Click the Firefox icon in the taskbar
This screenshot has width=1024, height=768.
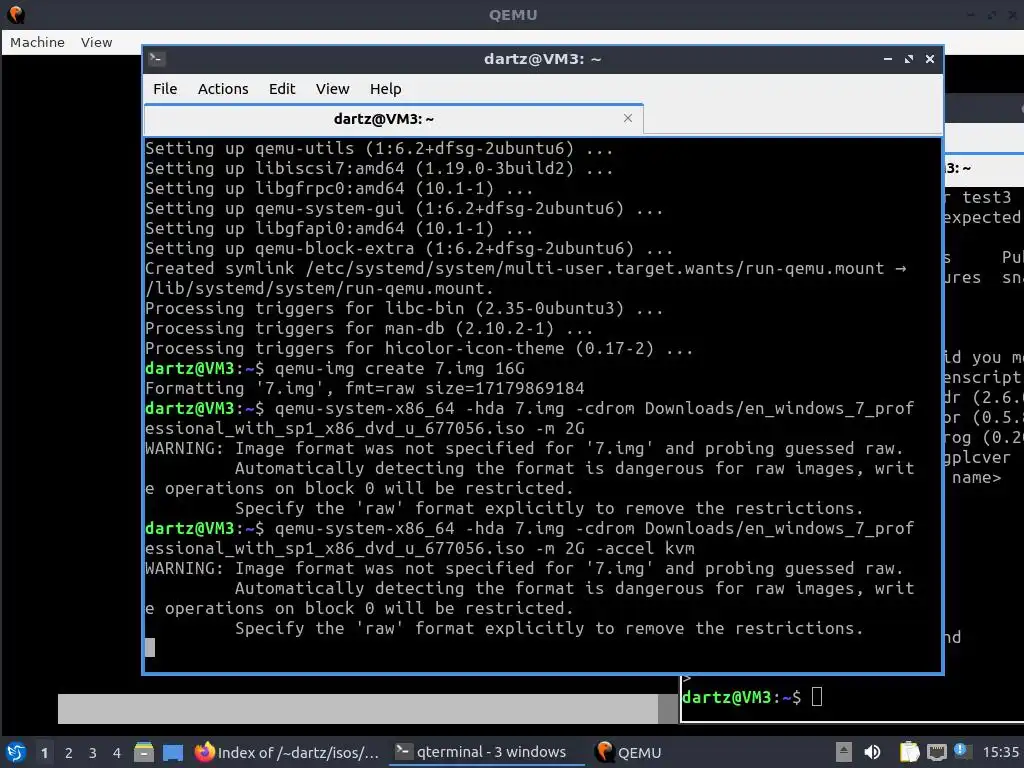point(204,752)
